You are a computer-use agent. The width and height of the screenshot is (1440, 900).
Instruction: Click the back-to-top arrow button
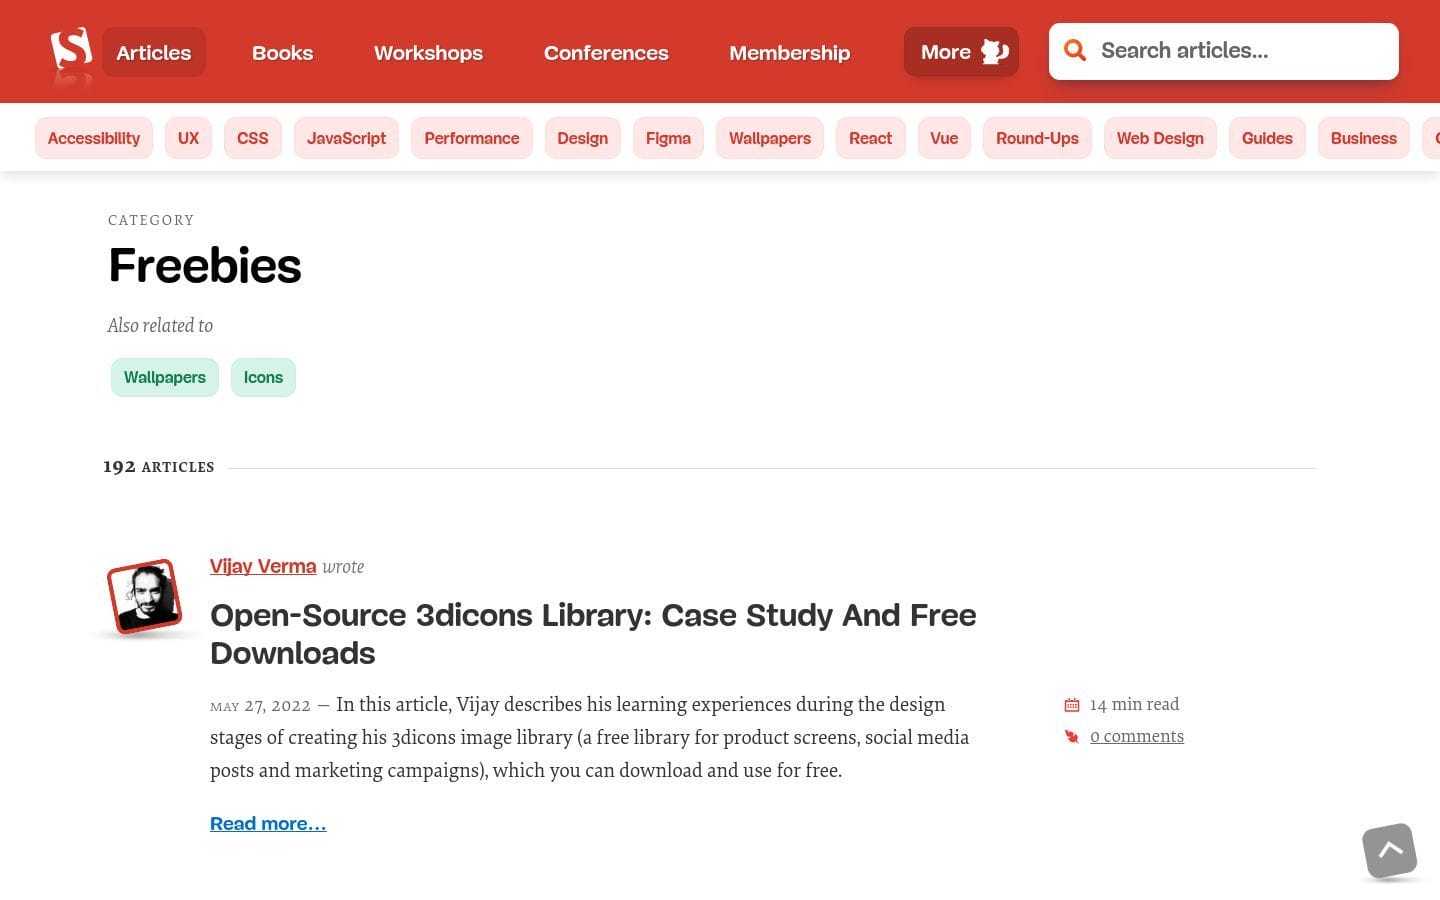tap(1389, 851)
